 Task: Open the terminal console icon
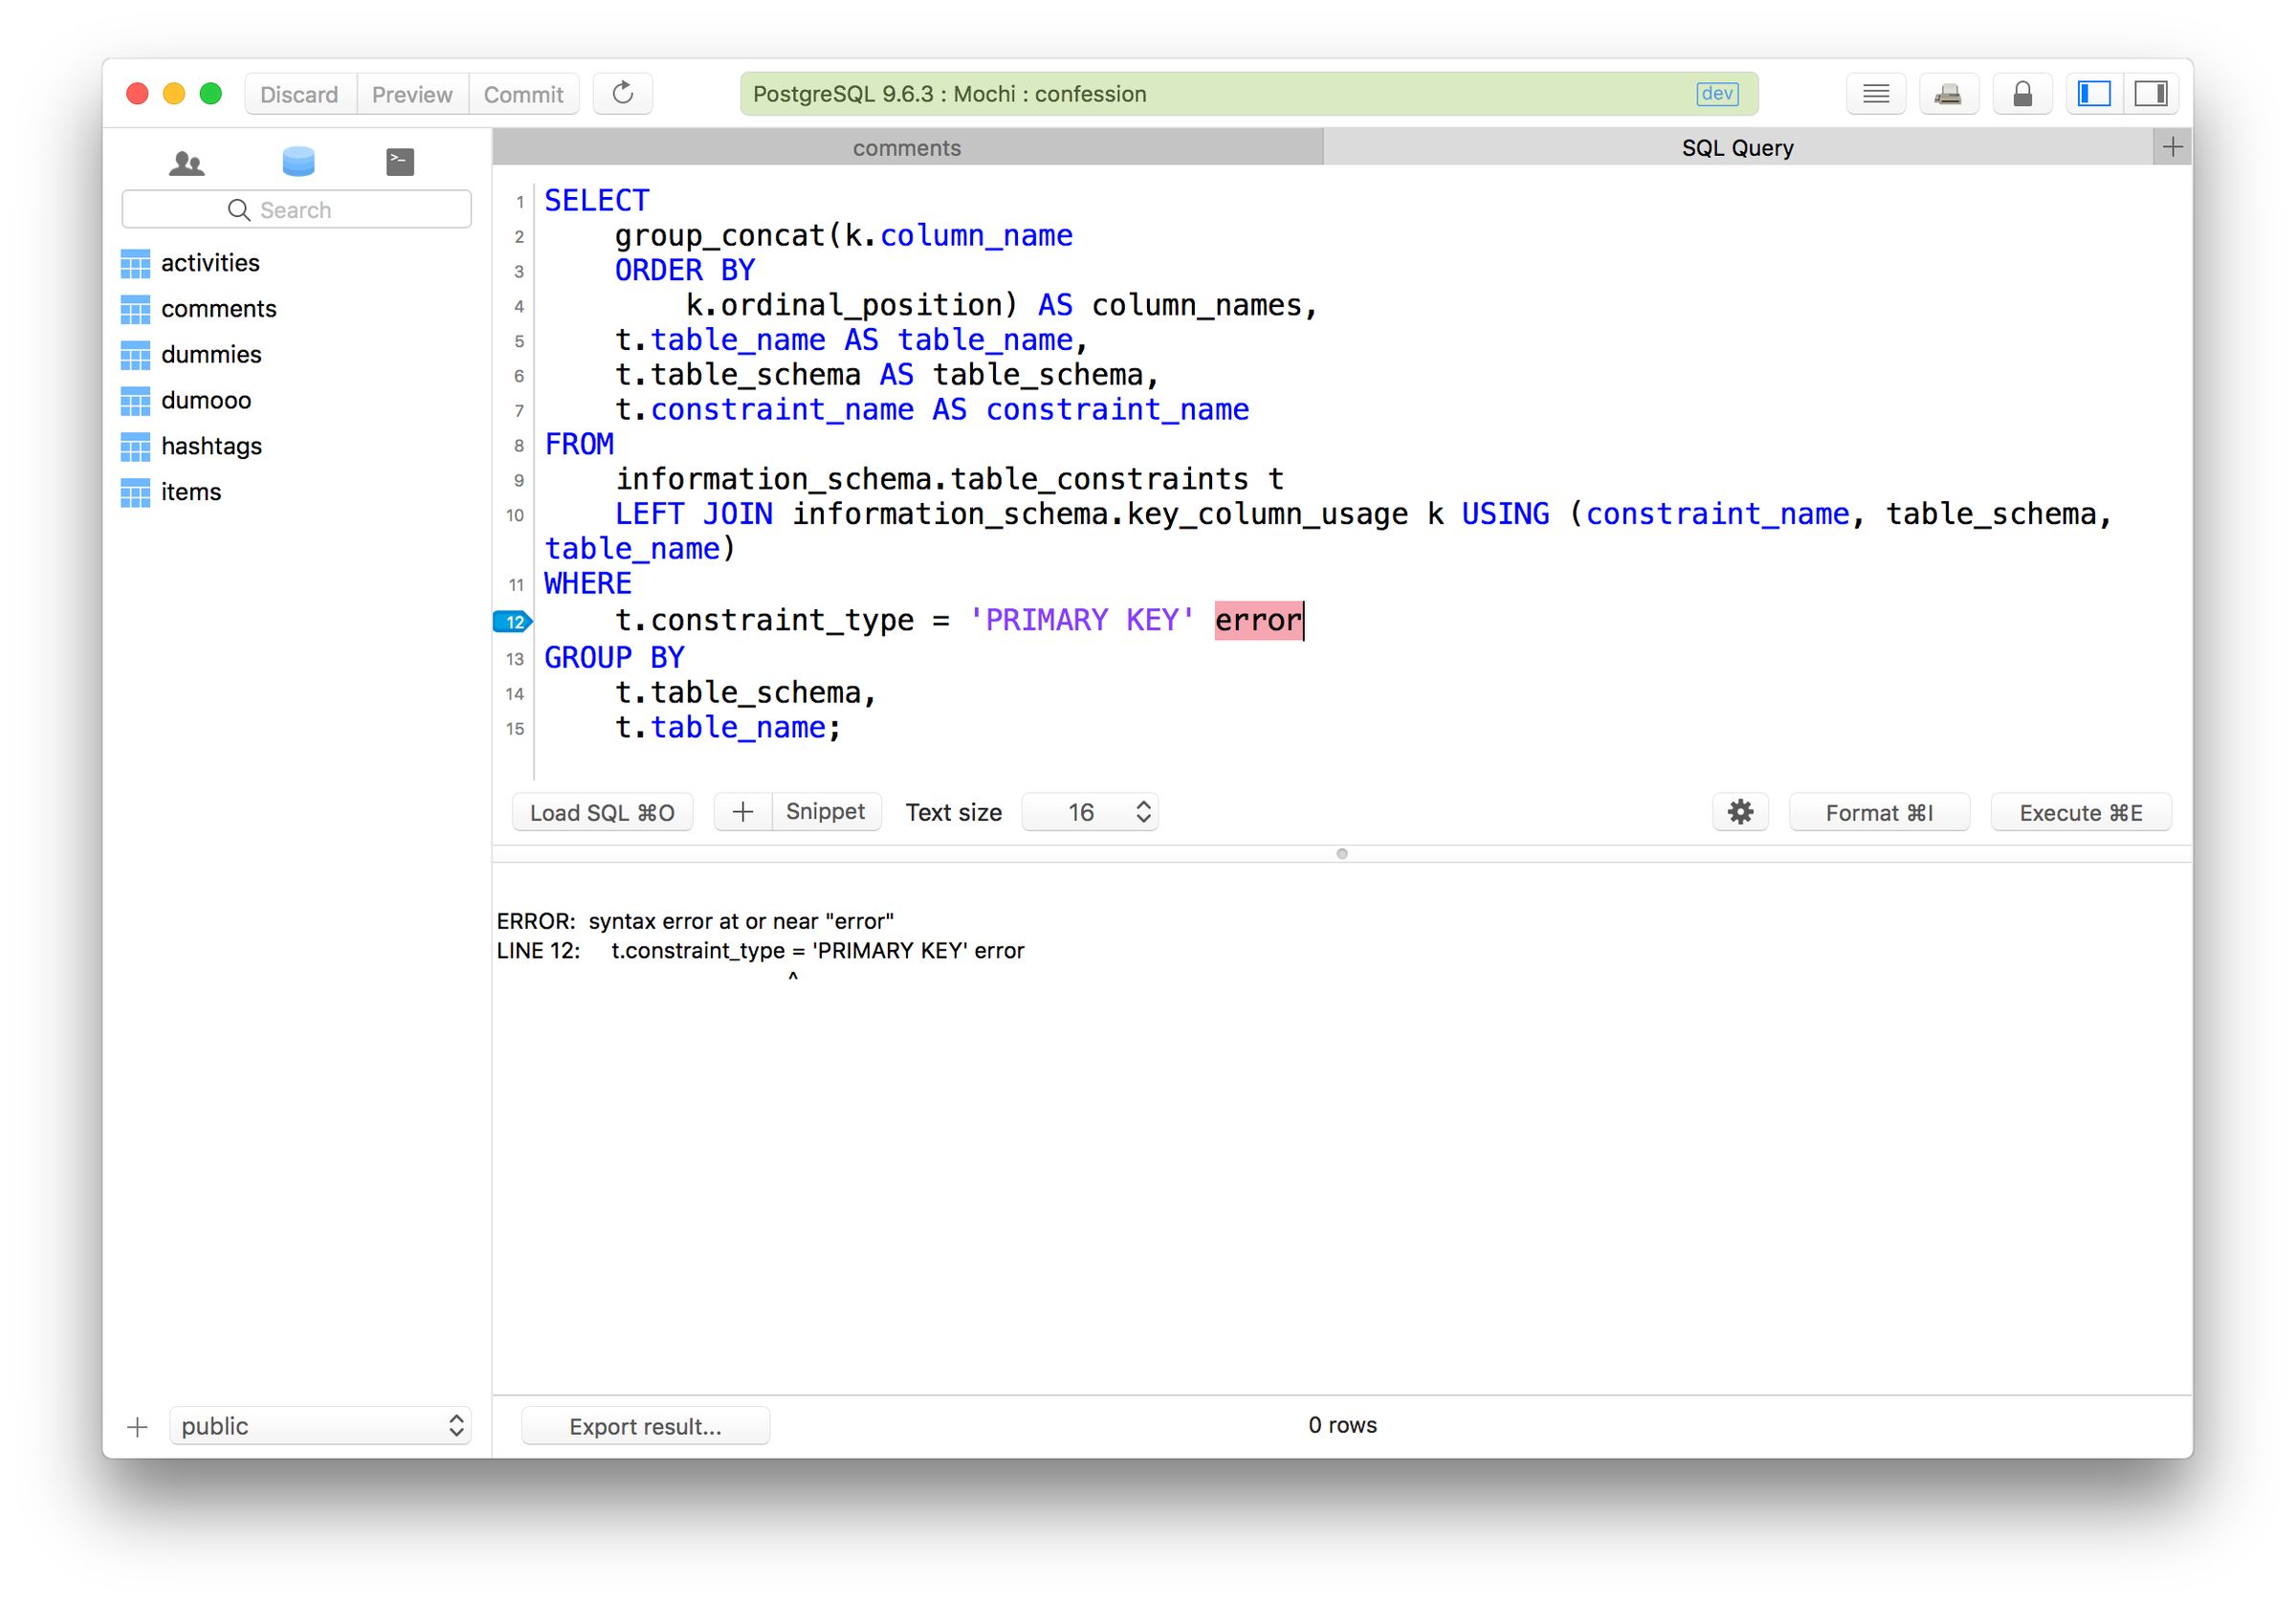[400, 162]
